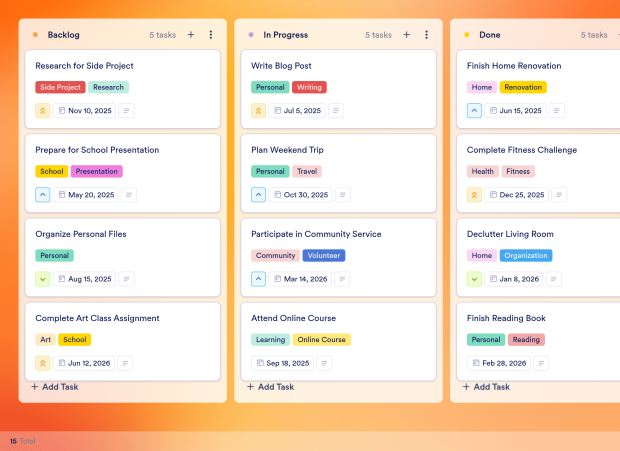The image size is (620, 451).
Task: Select the Writing tag on Write Blog Post
Action: pos(309,87)
